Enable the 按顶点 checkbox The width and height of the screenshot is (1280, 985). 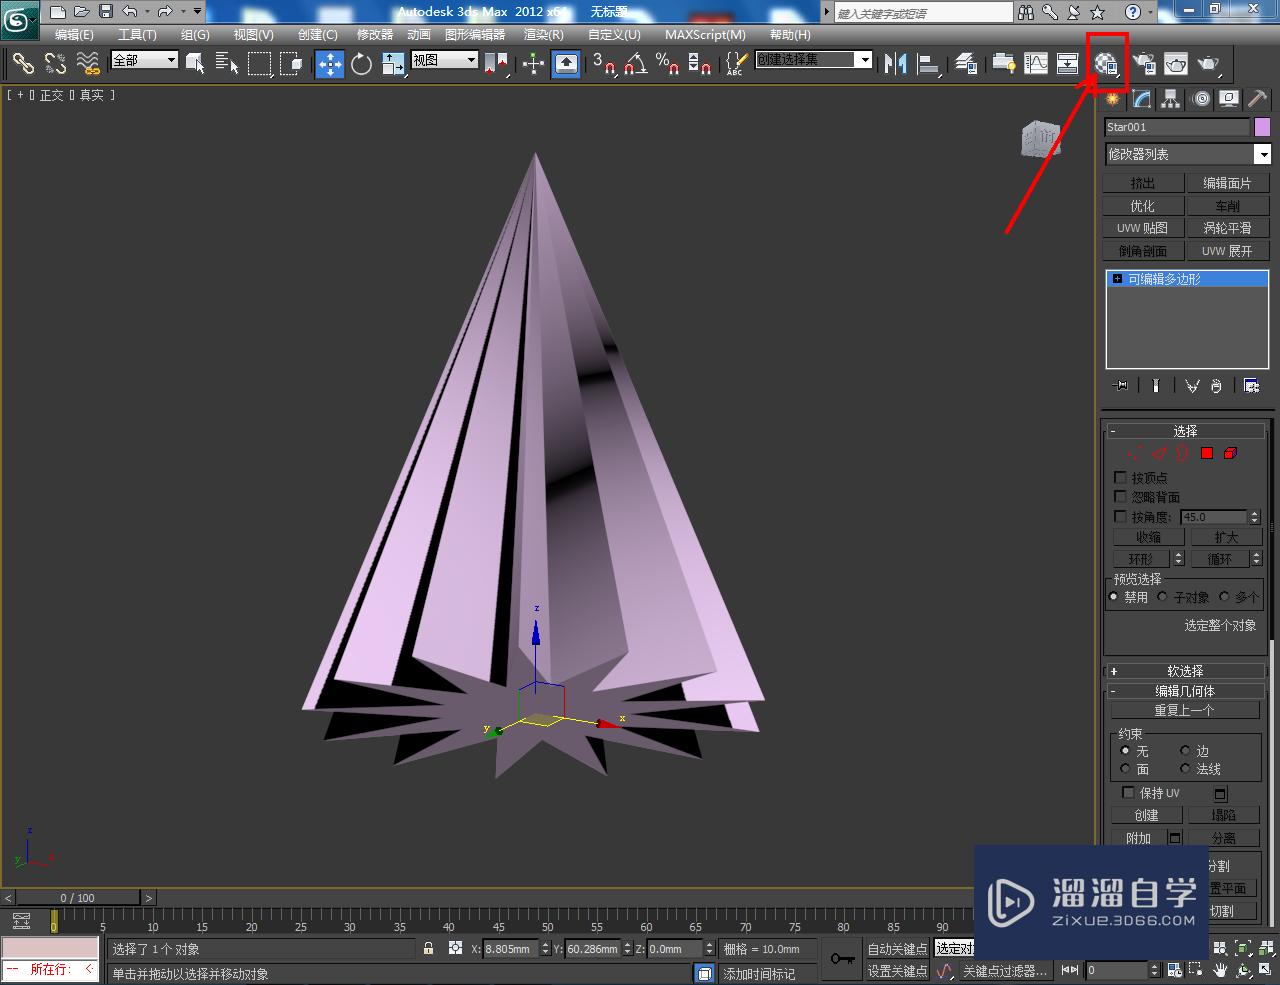coord(1120,478)
